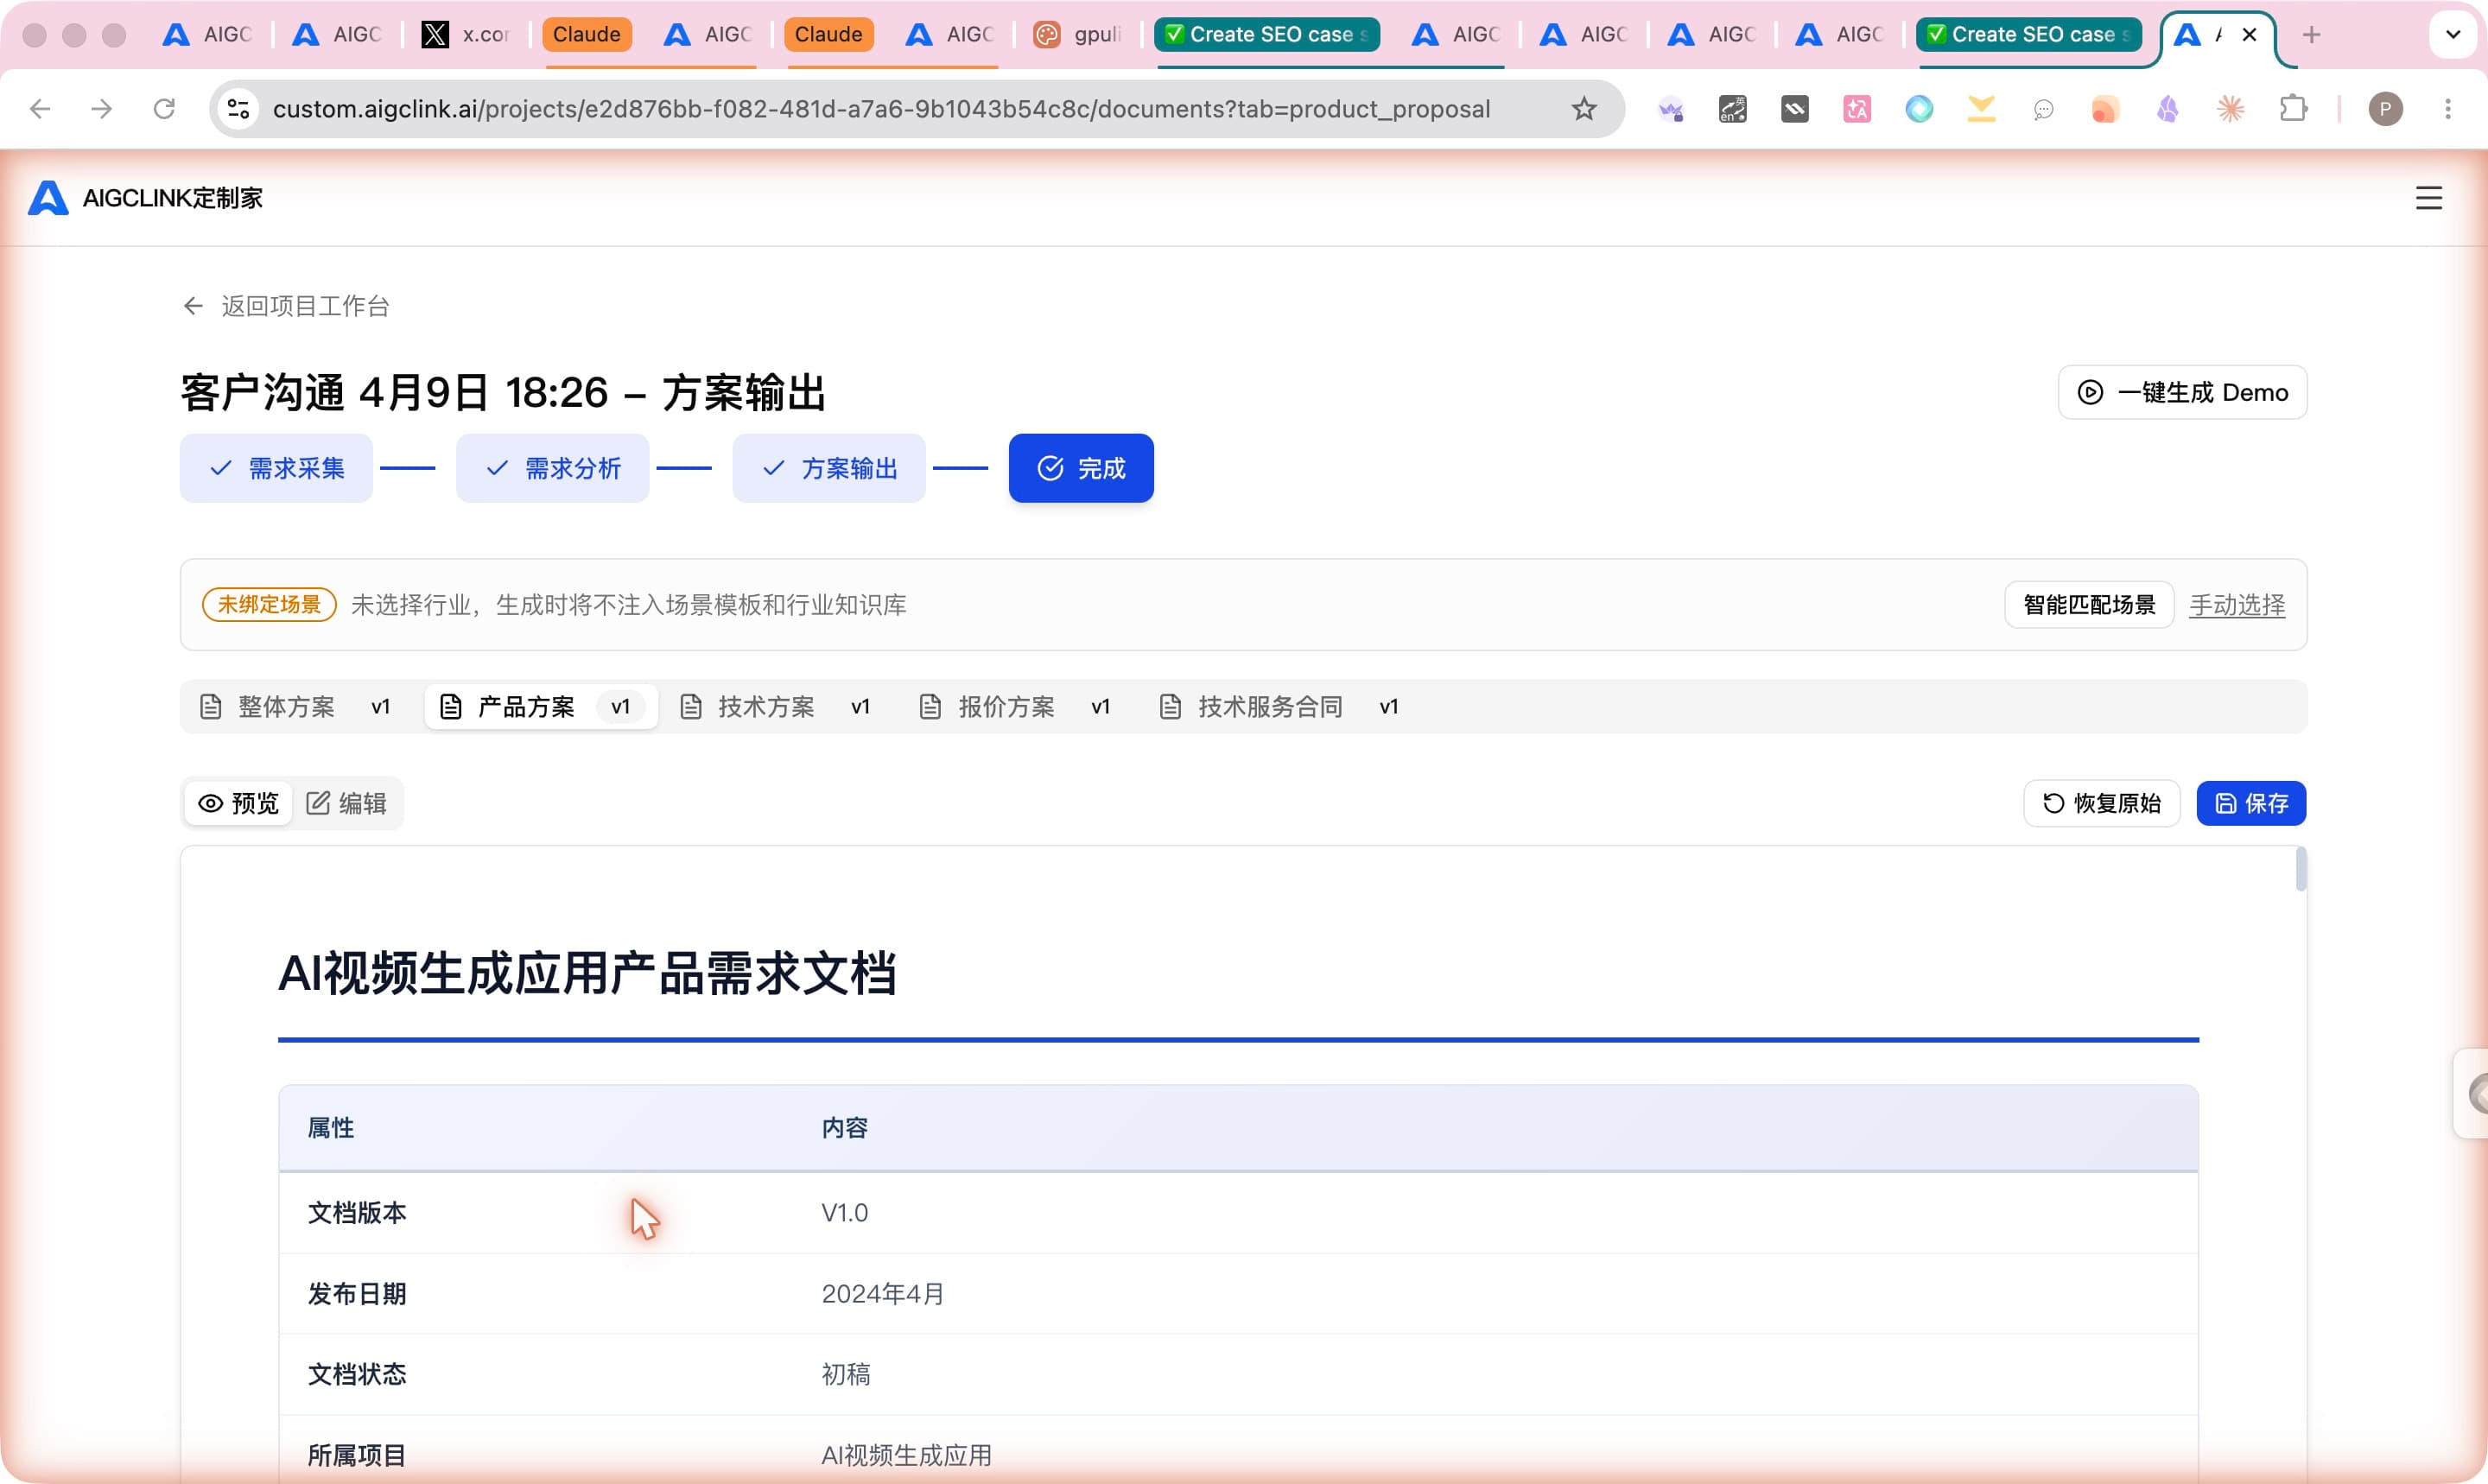Switch to 编辑 edit mode

point(346,803)
